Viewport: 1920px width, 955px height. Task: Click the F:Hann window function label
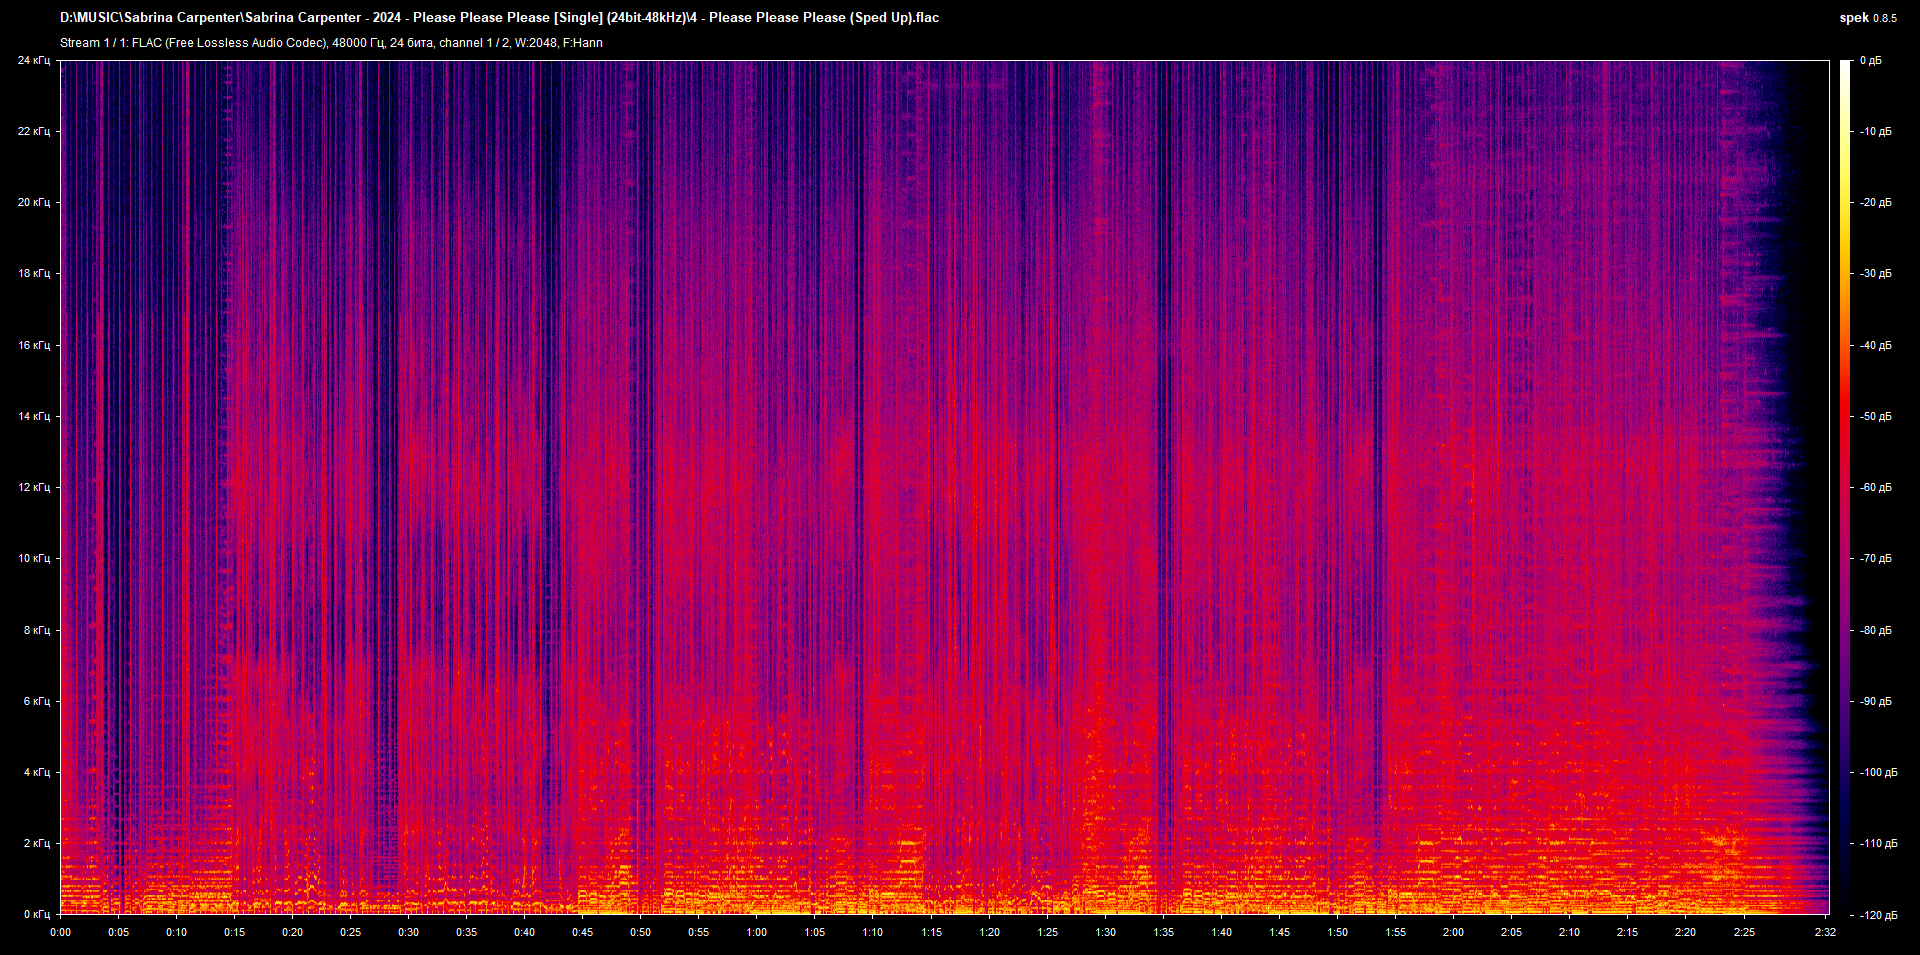[583, 42]
